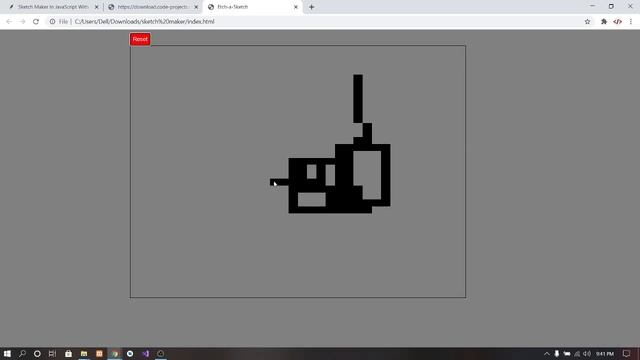Viewport: 640px width, 360px height.
Task: Close the Etch-a-Sketch tab
Action: coord(296,7)
